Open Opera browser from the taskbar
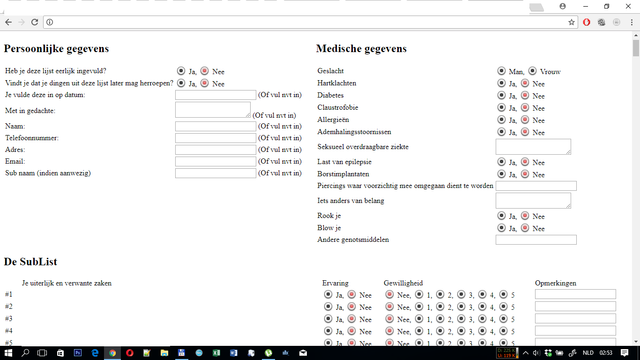640x360 pixels. click(x=129, y=353)
